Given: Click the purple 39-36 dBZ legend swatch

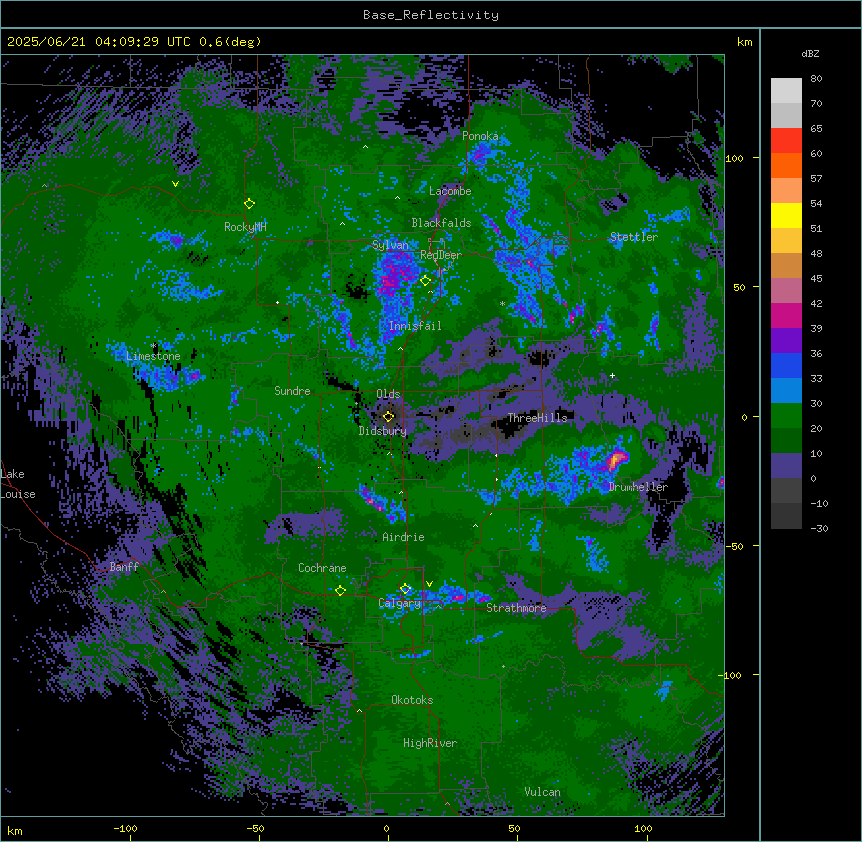Looking at the screenshot, I should click(786, 341).
